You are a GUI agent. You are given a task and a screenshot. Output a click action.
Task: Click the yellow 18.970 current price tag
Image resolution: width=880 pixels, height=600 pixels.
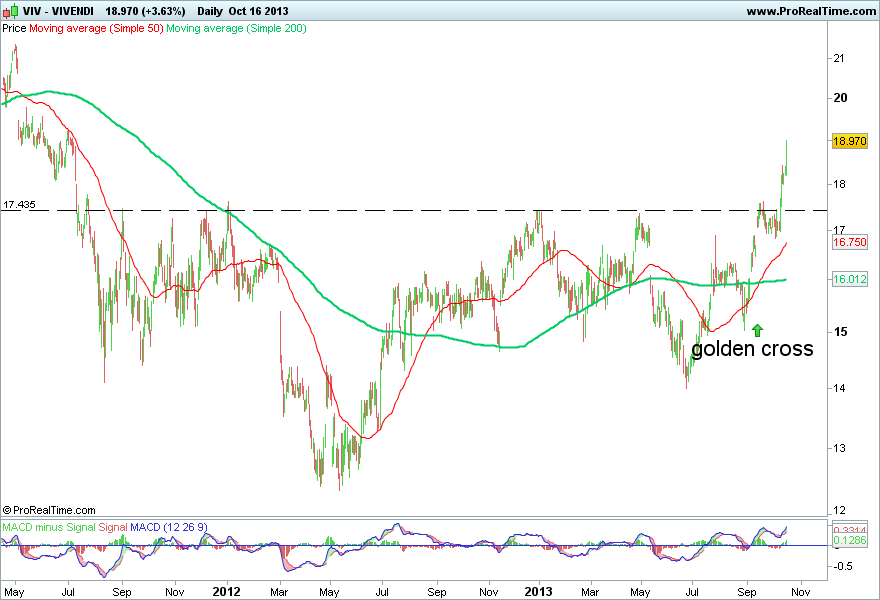[x=850, y=141]
